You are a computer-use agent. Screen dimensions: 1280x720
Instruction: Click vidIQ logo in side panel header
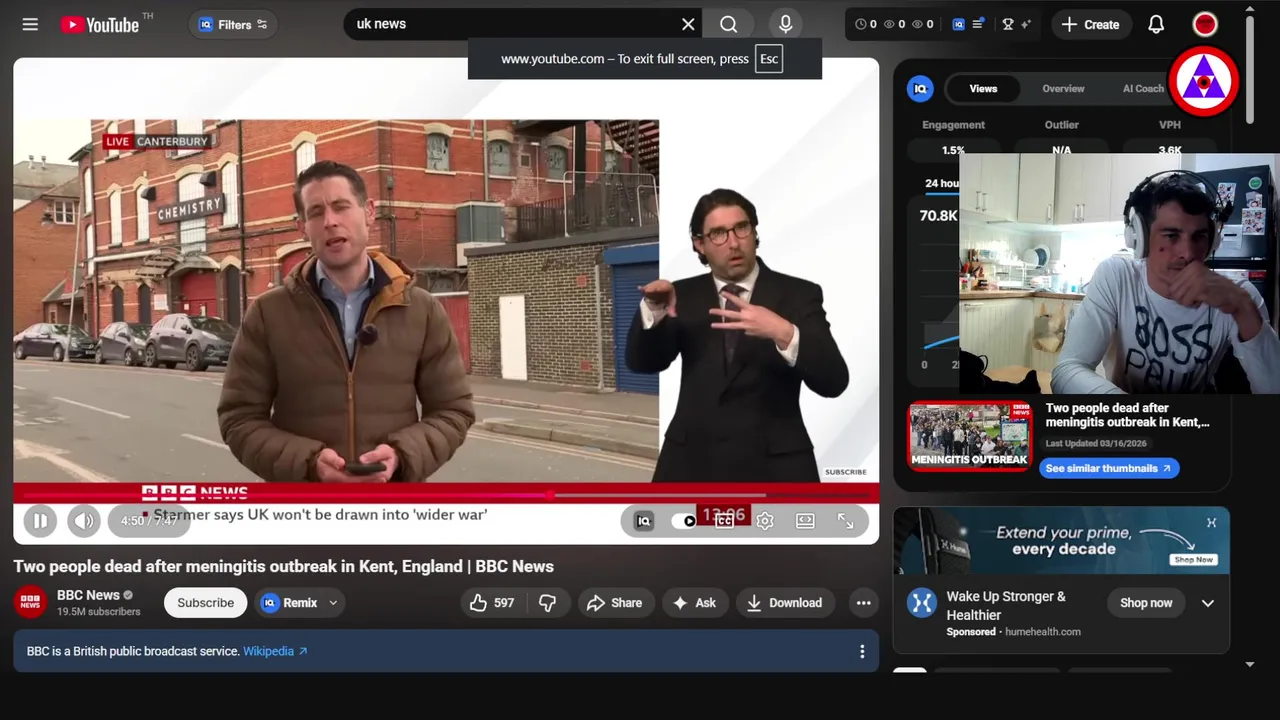[920, 89]
